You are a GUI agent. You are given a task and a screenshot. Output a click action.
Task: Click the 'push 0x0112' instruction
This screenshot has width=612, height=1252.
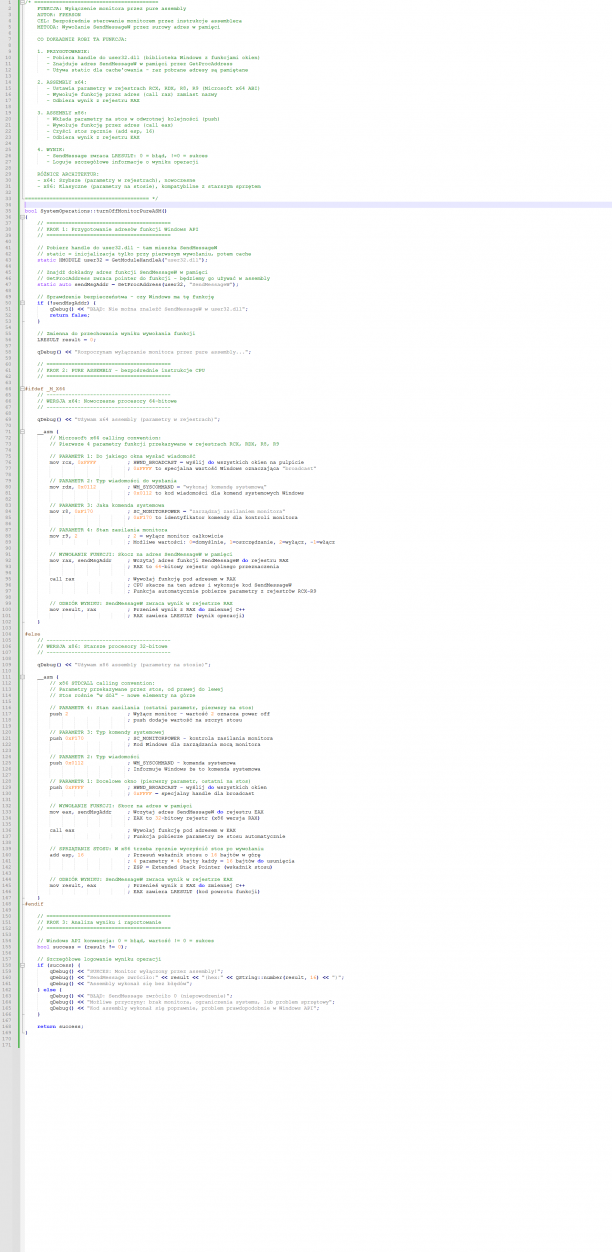(67, 763)
